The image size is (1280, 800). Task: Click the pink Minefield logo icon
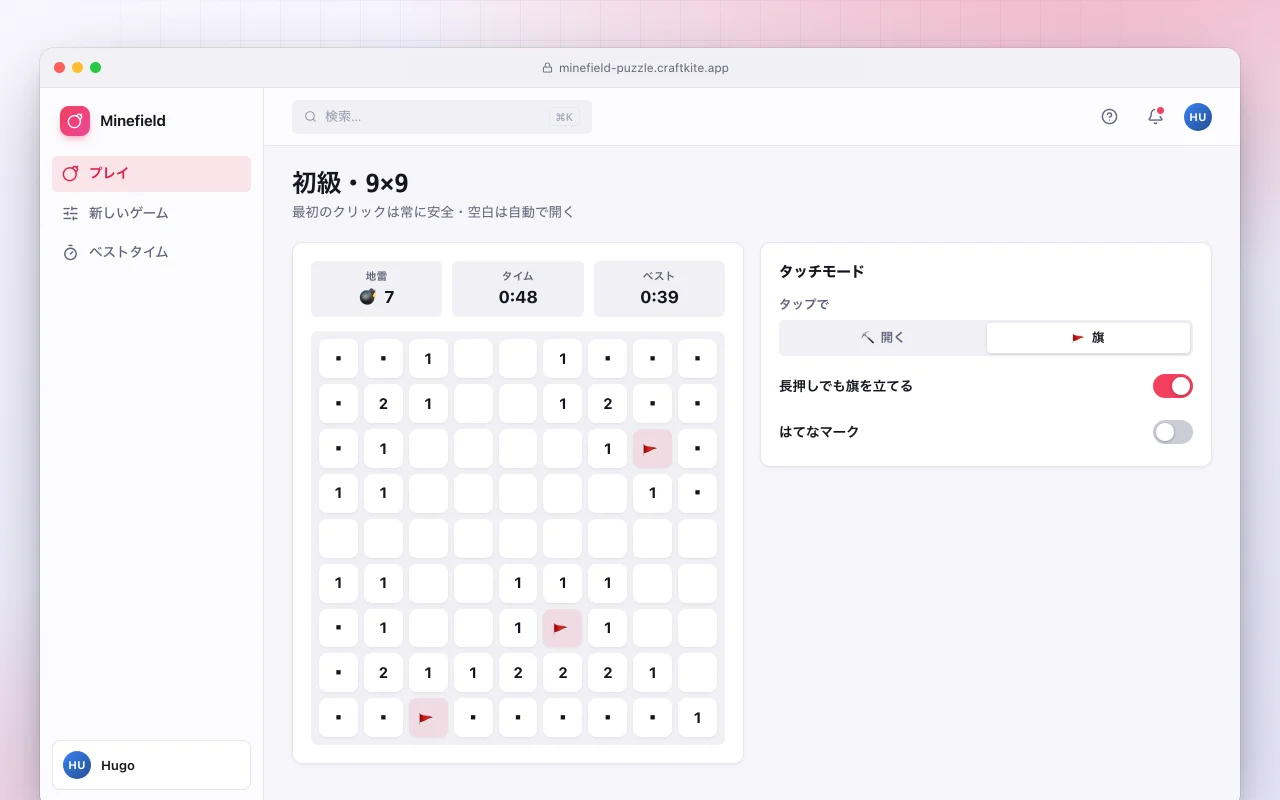coord(75,121)
